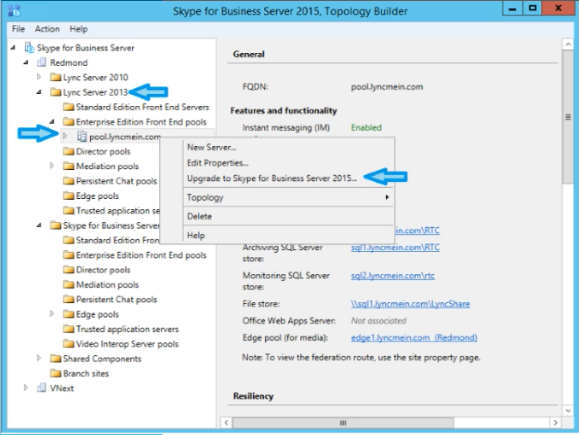The height and width of the screenshot is (435, 580).
Task: Open the Action menu
Action: point(47,29)
